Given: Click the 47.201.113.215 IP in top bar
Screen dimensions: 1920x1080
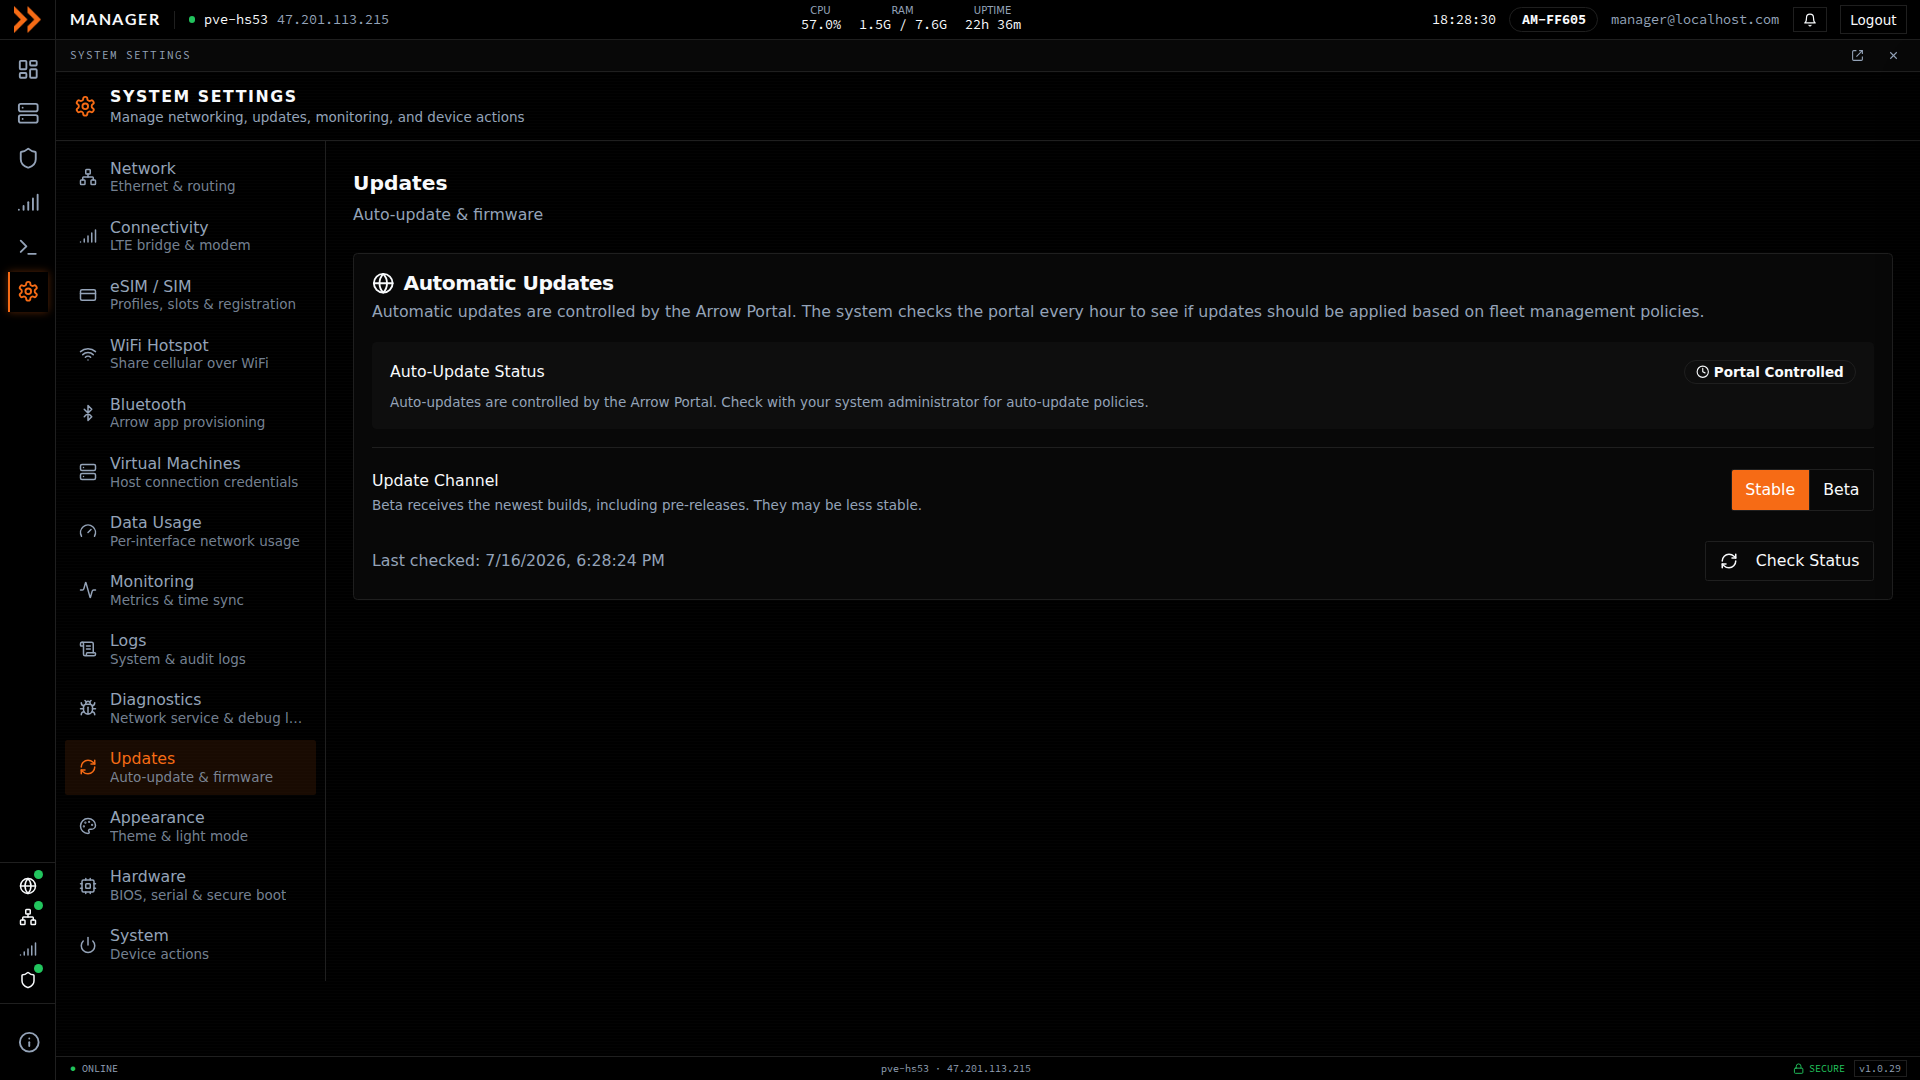Looking at the screenshot, I should click(x=333, y=20).
